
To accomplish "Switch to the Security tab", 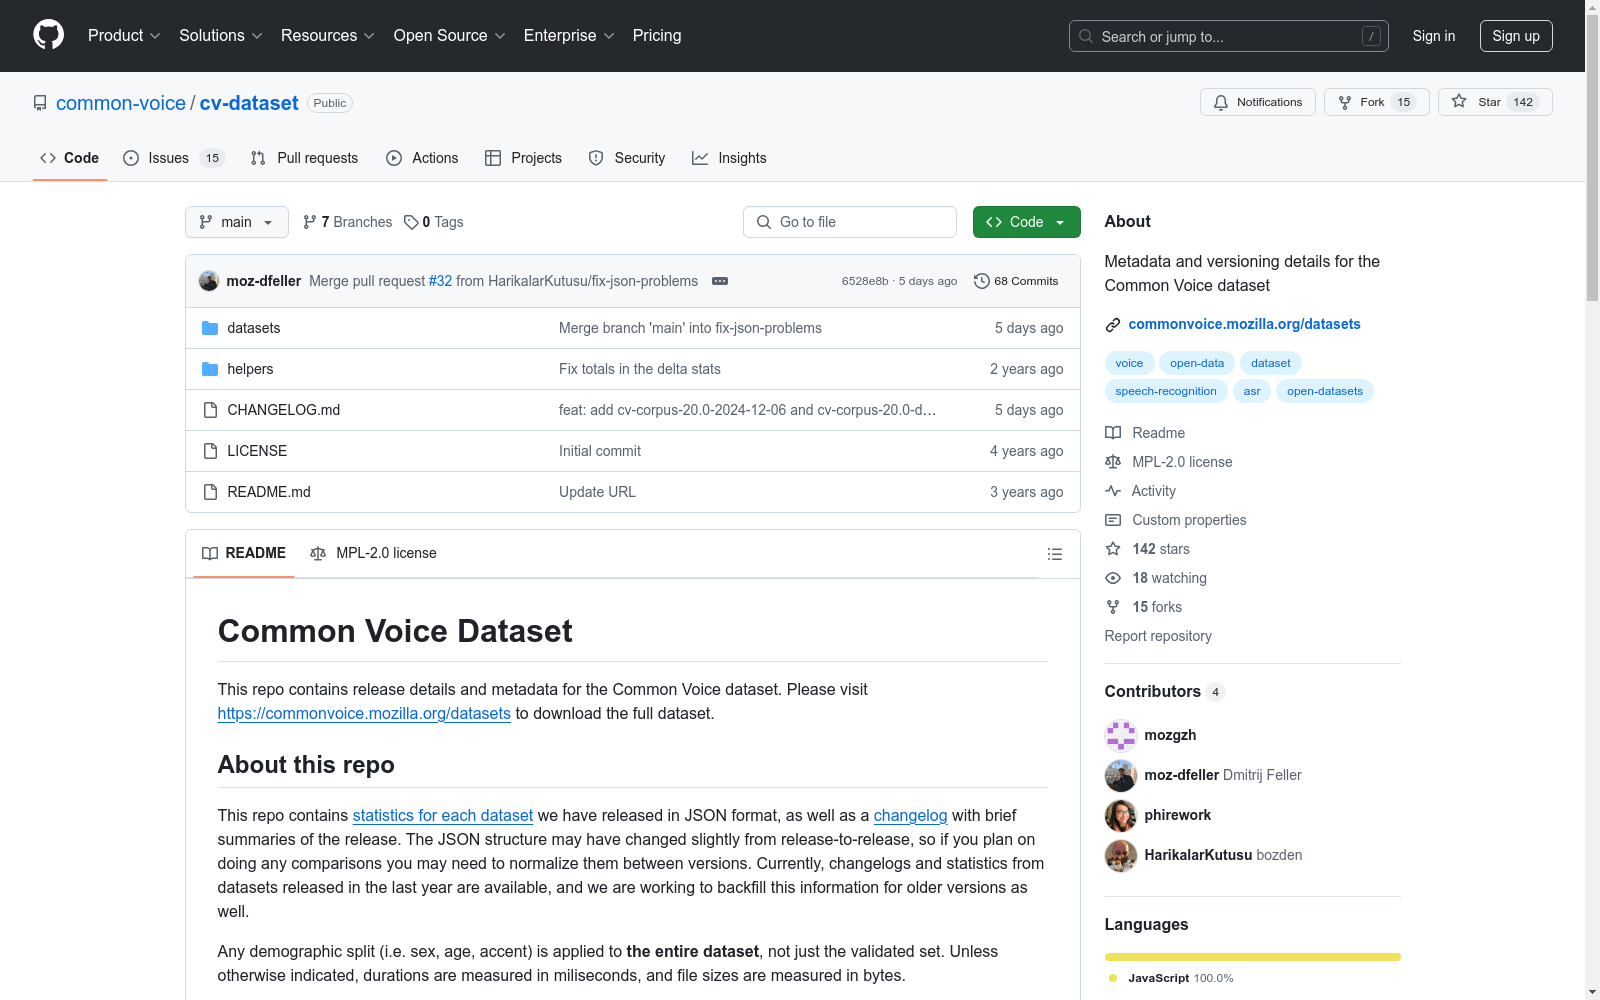I will [x=627, y=158].
